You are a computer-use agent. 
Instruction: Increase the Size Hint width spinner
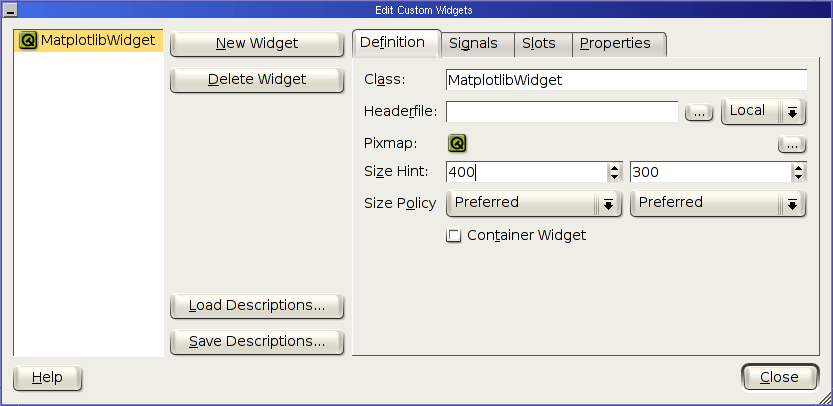tap(615, 167)
